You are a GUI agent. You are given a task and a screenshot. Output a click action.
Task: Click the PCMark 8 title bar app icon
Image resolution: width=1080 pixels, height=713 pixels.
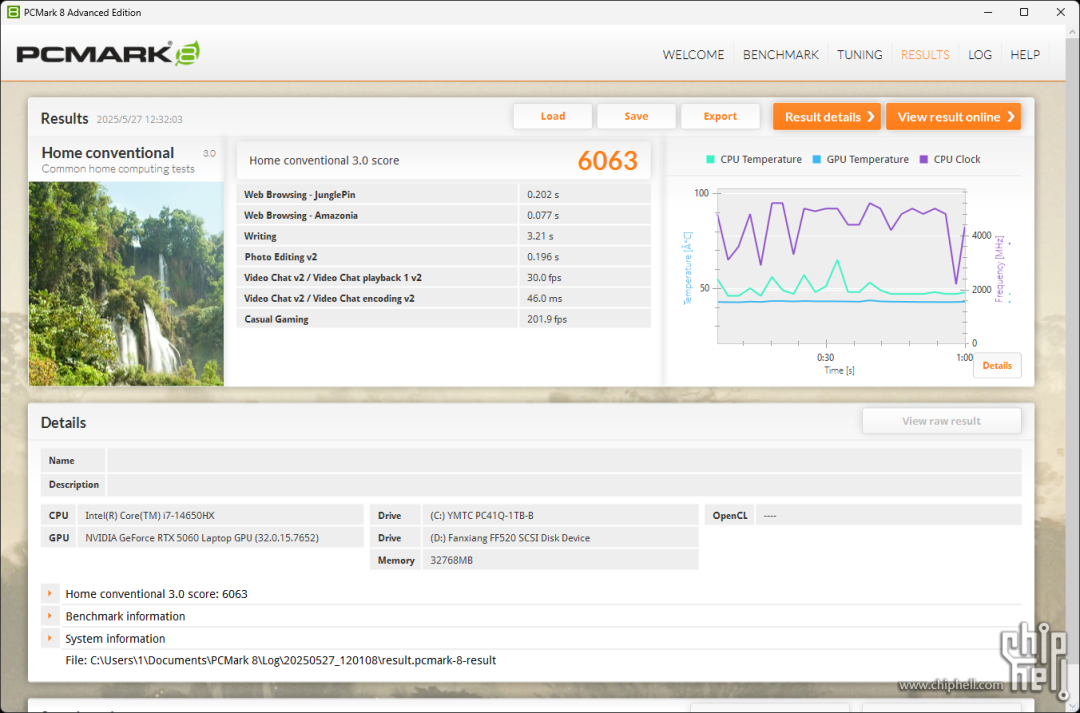pyautogui.click(x=13, y=12)
